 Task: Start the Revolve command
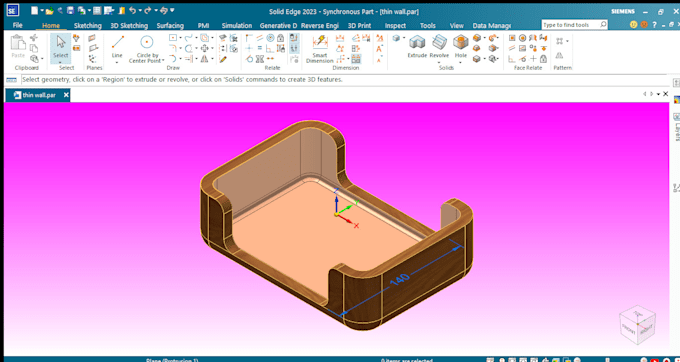(439, 46)
